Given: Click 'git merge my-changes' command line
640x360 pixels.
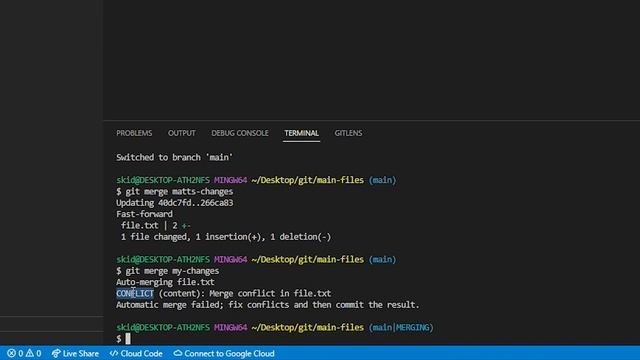Looking at the screenshot, I should click(x=168, y=271).
